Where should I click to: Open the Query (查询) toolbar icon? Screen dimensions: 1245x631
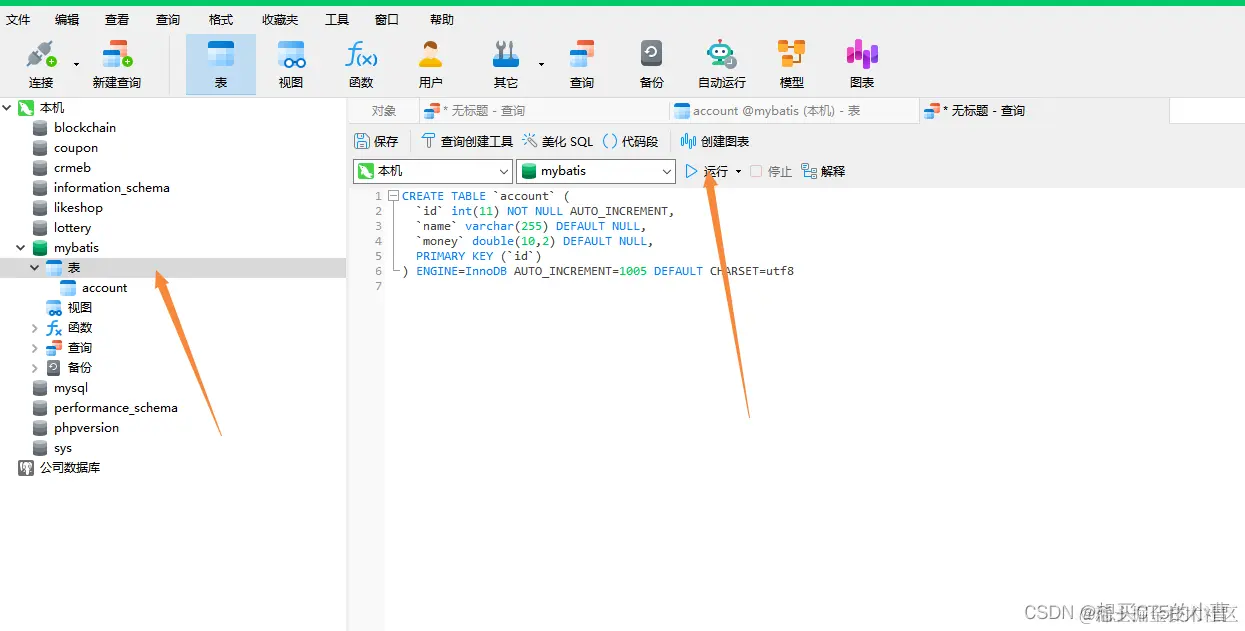[x=582, y=64]
